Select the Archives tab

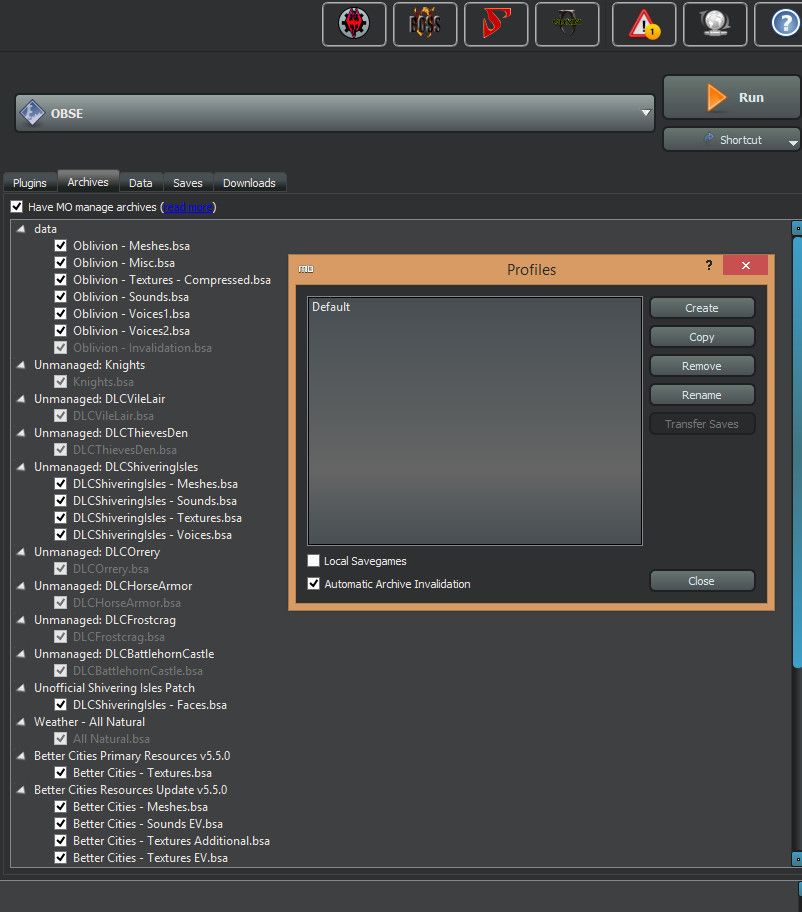tap(88, 181)
